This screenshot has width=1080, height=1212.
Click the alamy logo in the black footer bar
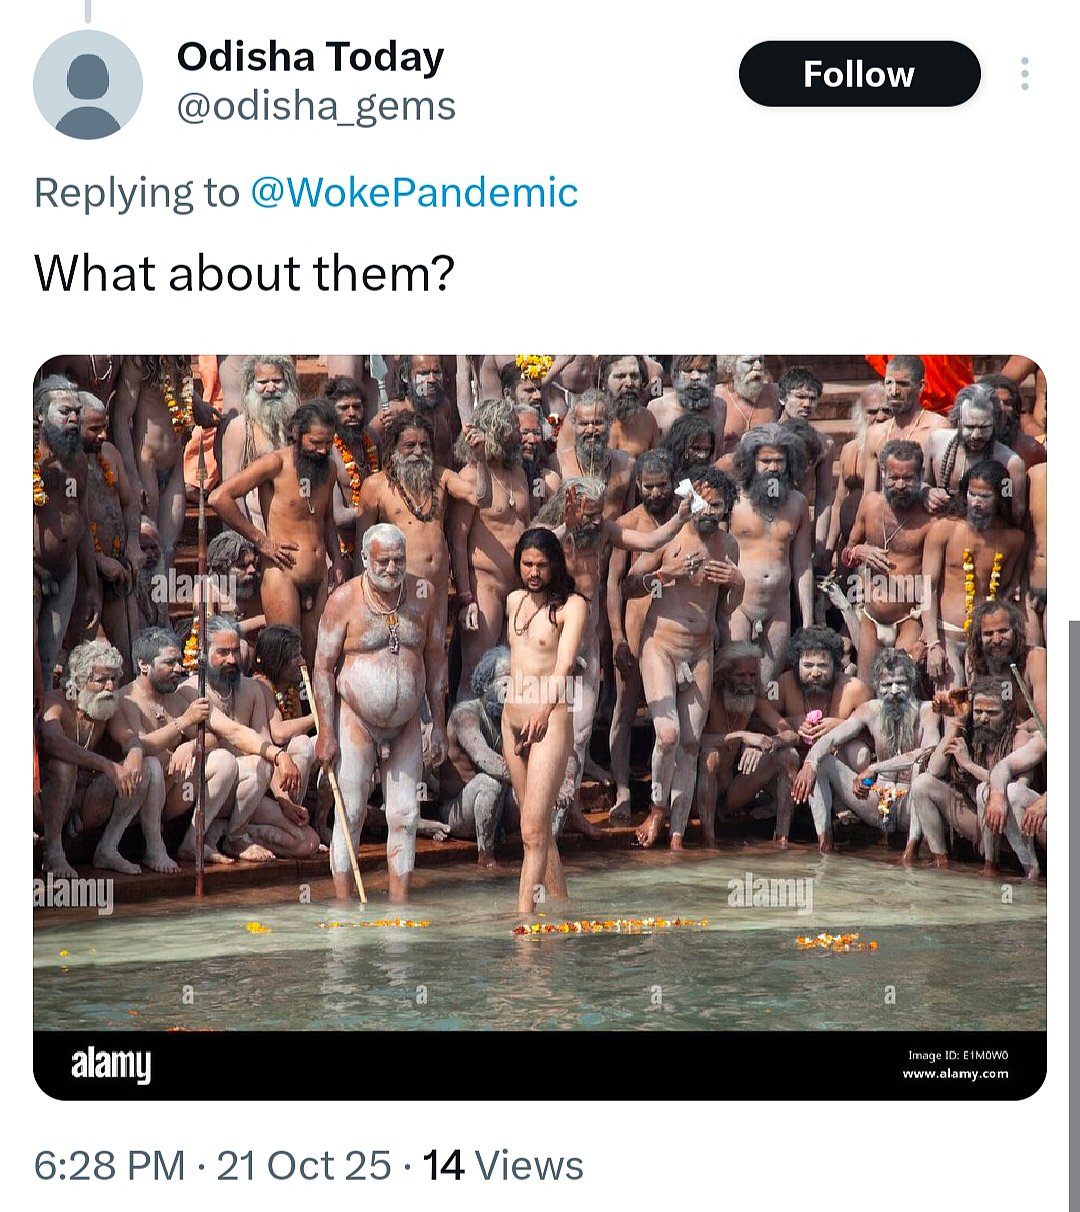click(111, 1064)
